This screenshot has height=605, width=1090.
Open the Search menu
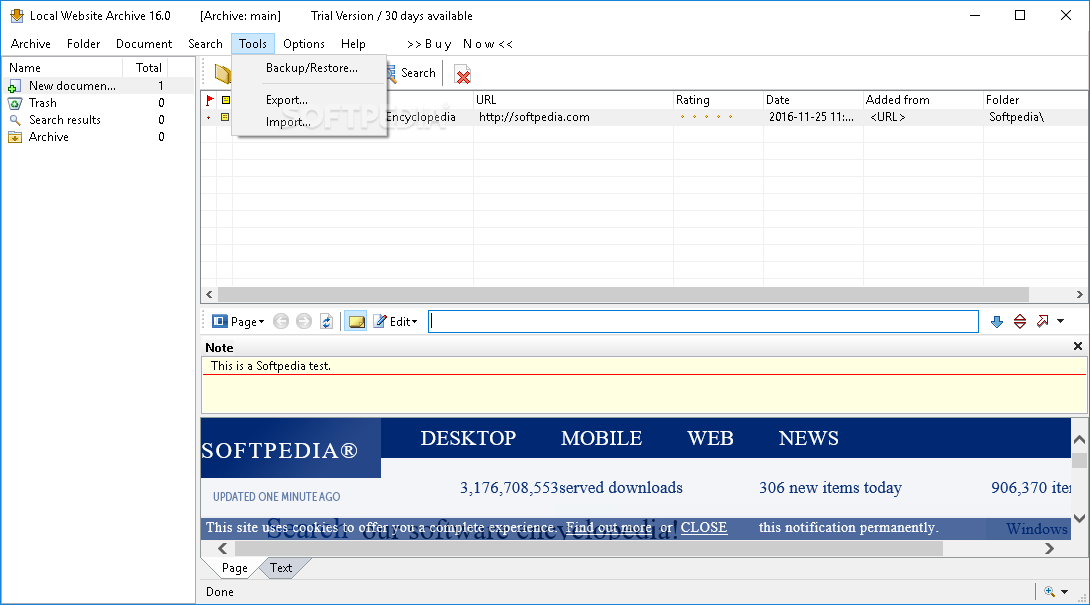click(x=205, y=44)
